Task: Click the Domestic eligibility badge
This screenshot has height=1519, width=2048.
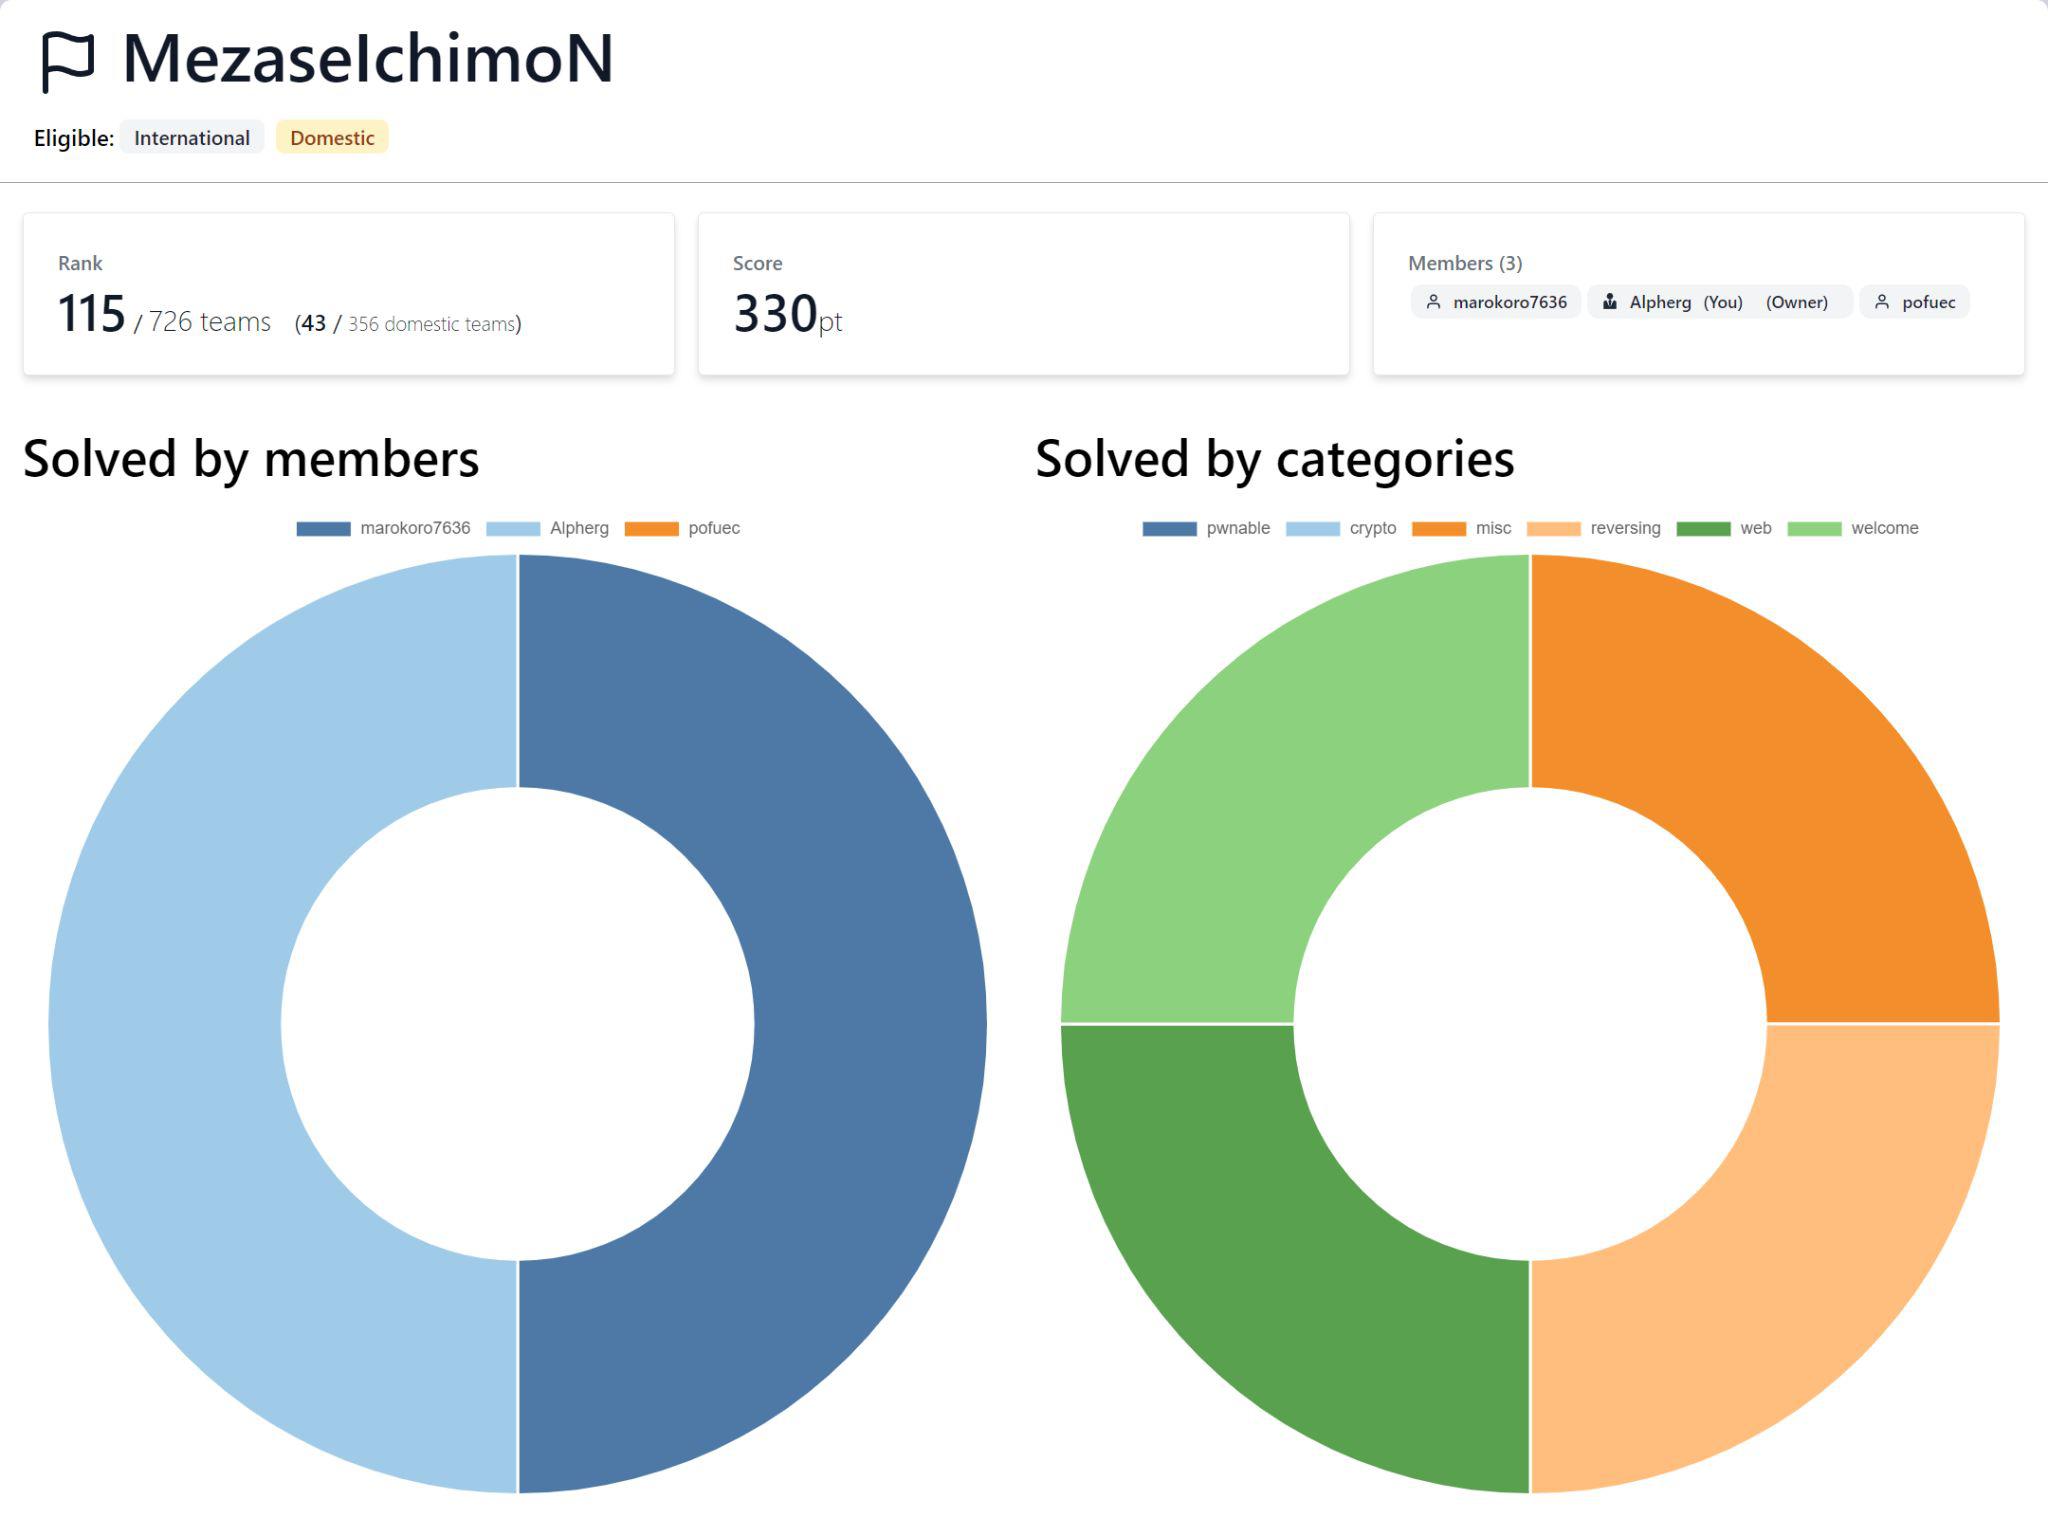Action: (332, 138)
